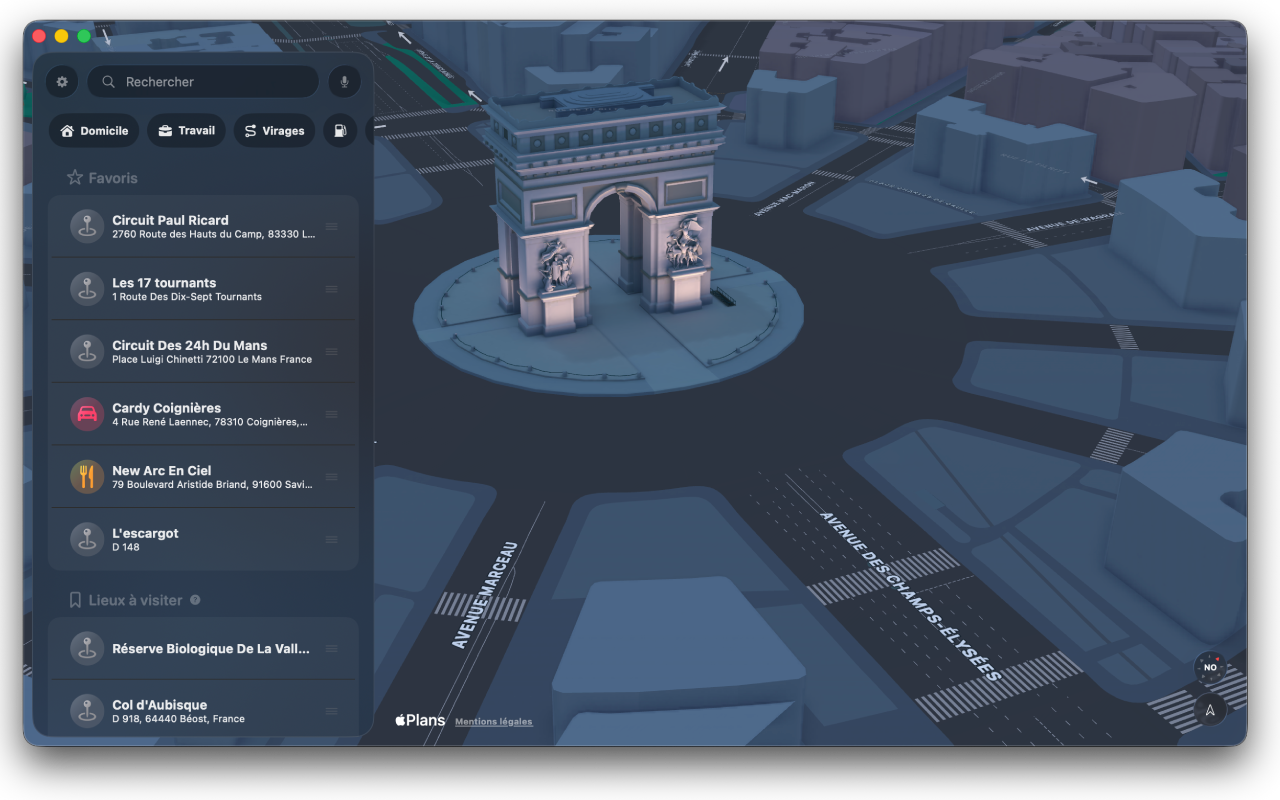The height and width of the screenshot is (800, 1280).
Task: Open the New Arc En Ciel favorite
Action: click(203, 476)
